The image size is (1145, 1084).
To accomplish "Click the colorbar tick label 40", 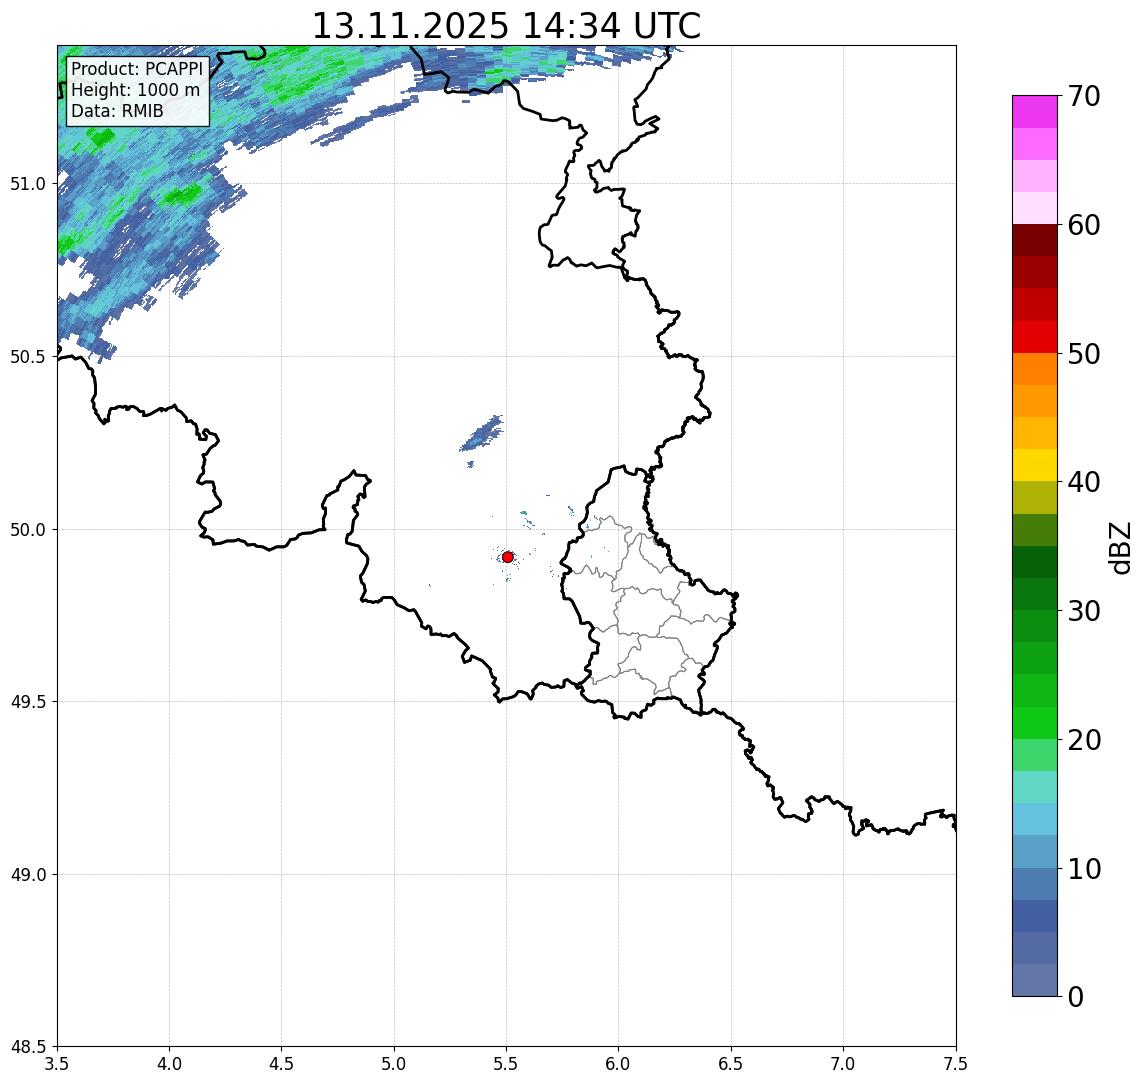I will coord(1084,482).
